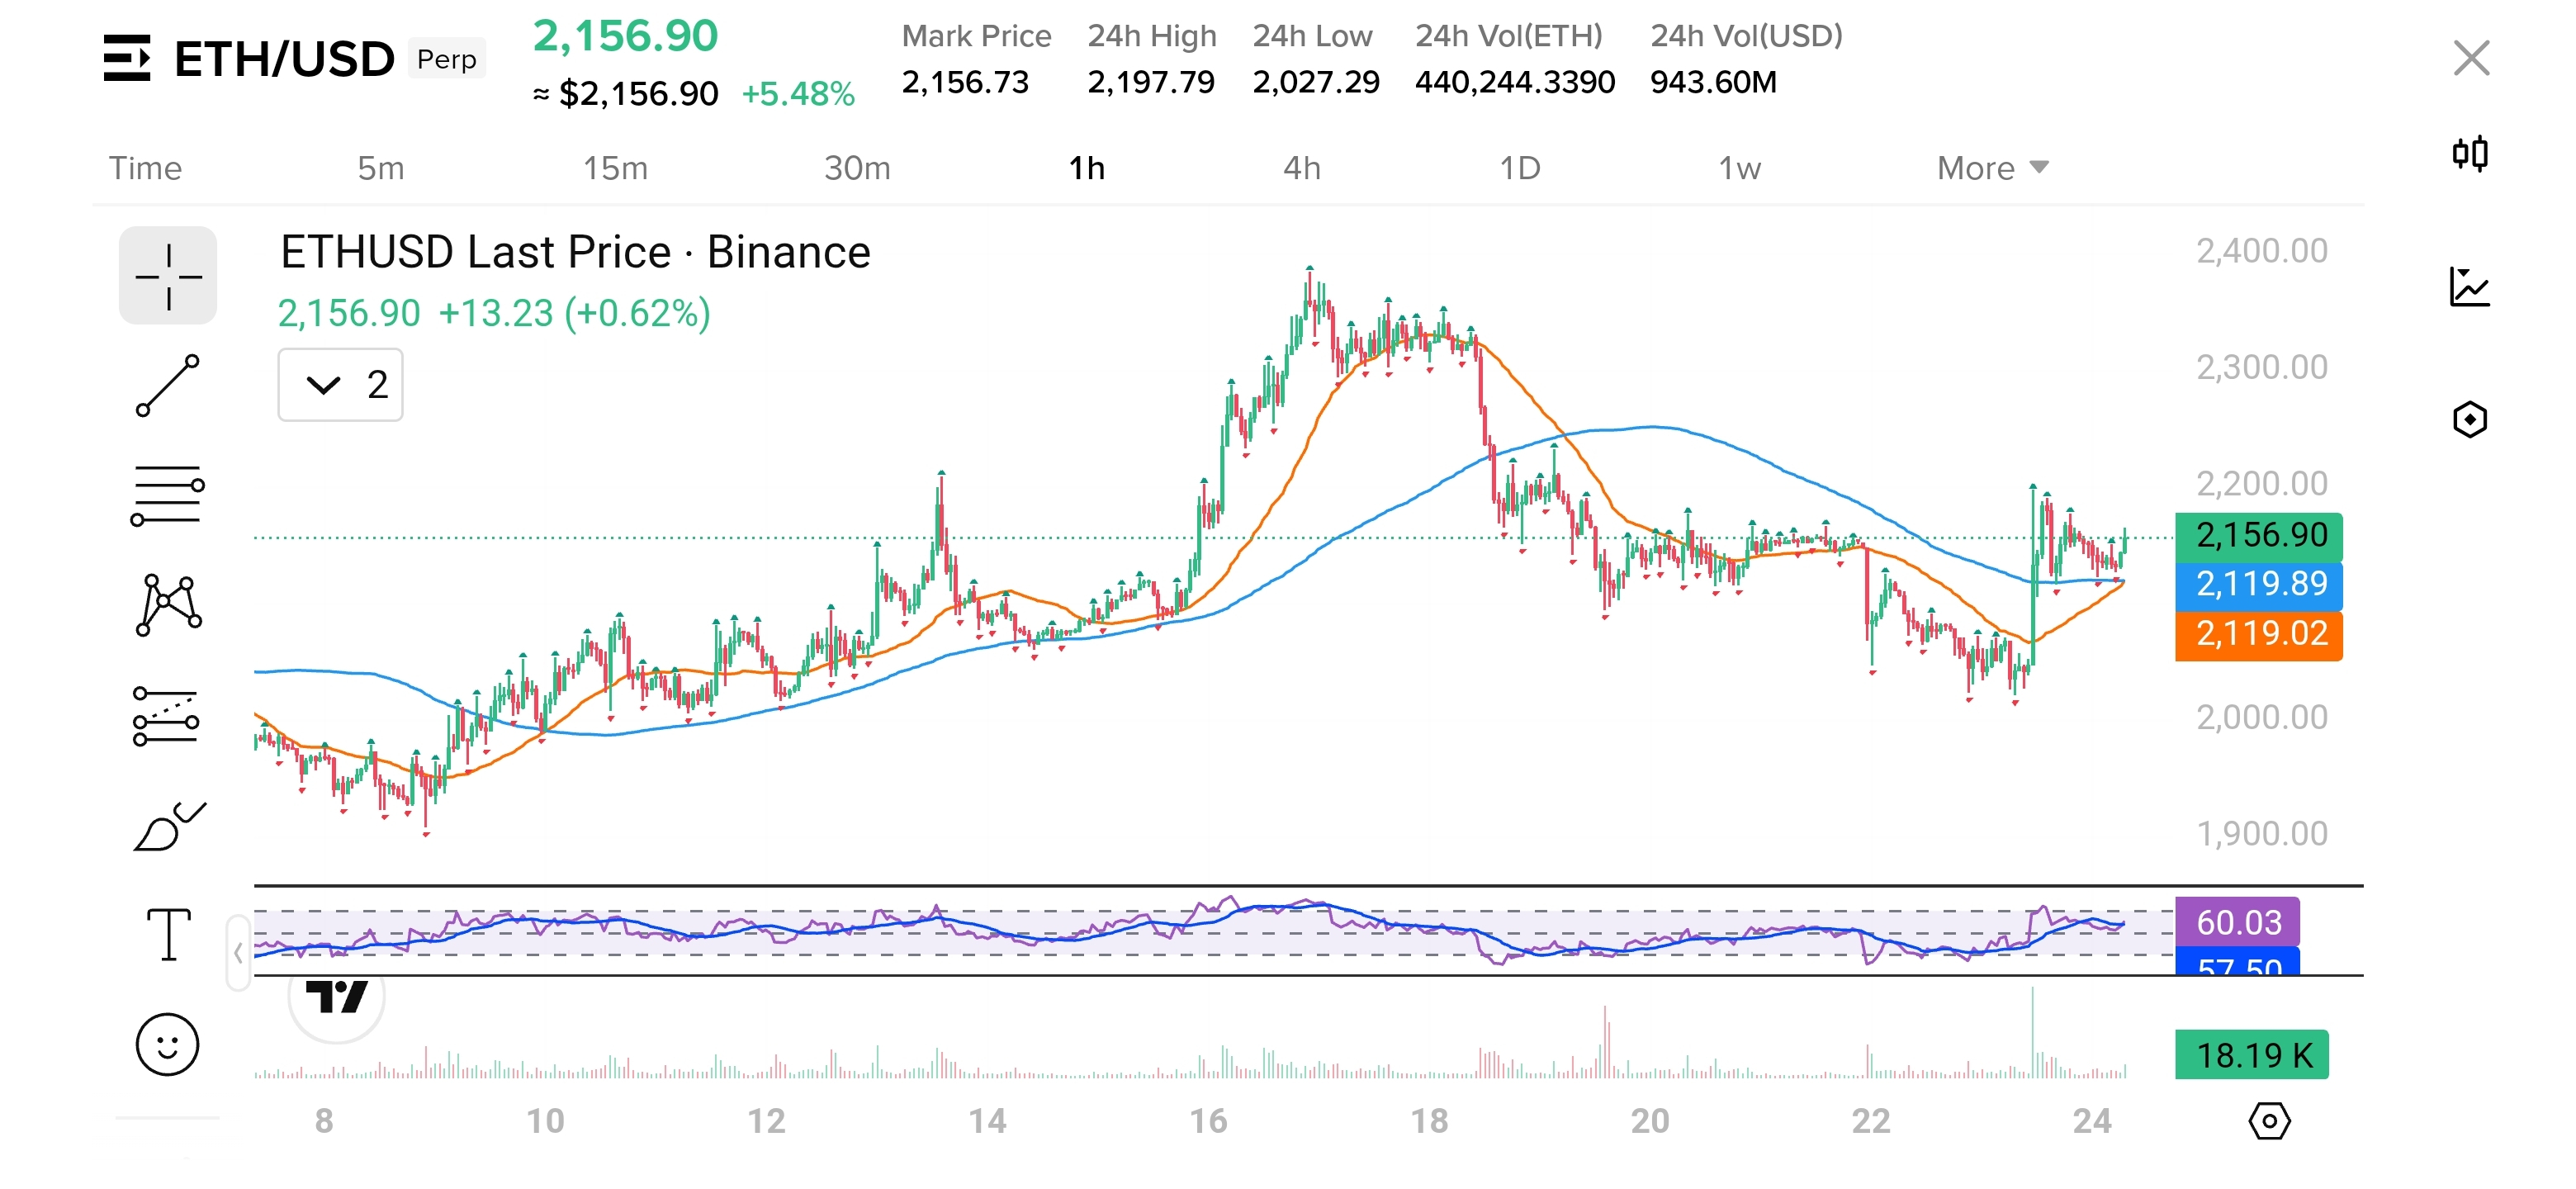
Task: Click the Time chart option
Action: 145,168
